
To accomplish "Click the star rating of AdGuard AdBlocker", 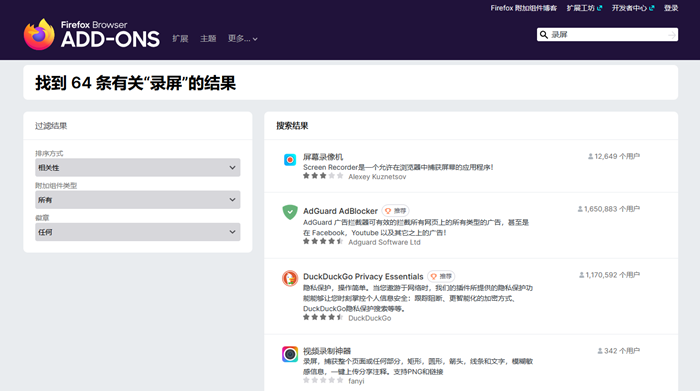I will pos(323,241).
